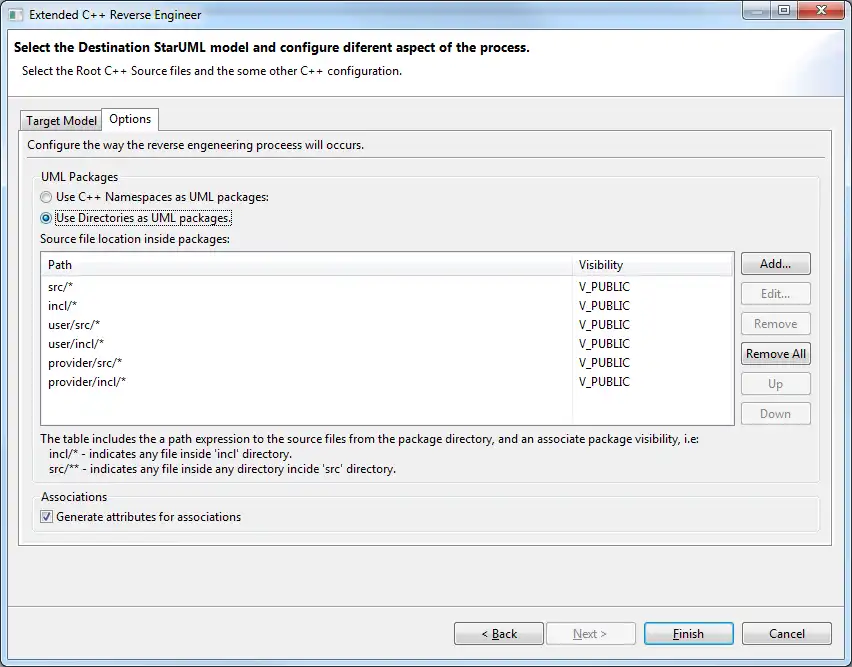Click V_PUBLIC visibility in the incl/* row
852x667 pixels.
[604, 306]
